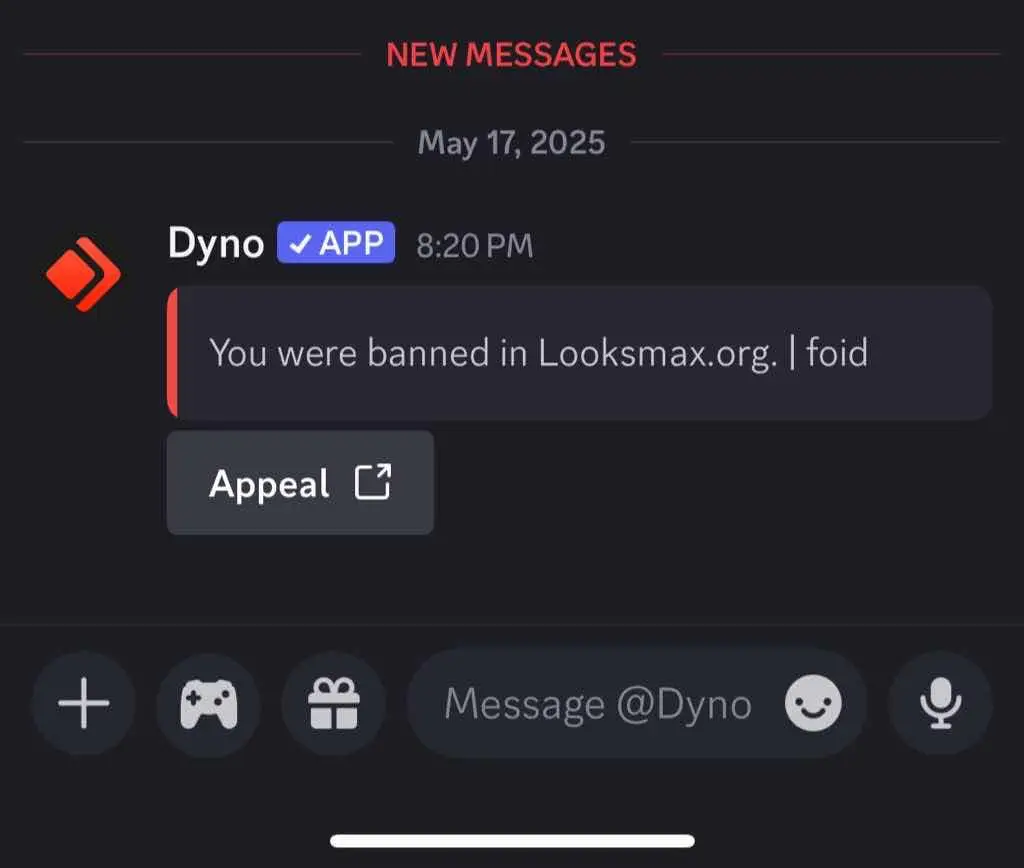Tap the red embed accent bar
Image resolution: width=1024 pixels, height=868 pixels.
click(172, 353)
